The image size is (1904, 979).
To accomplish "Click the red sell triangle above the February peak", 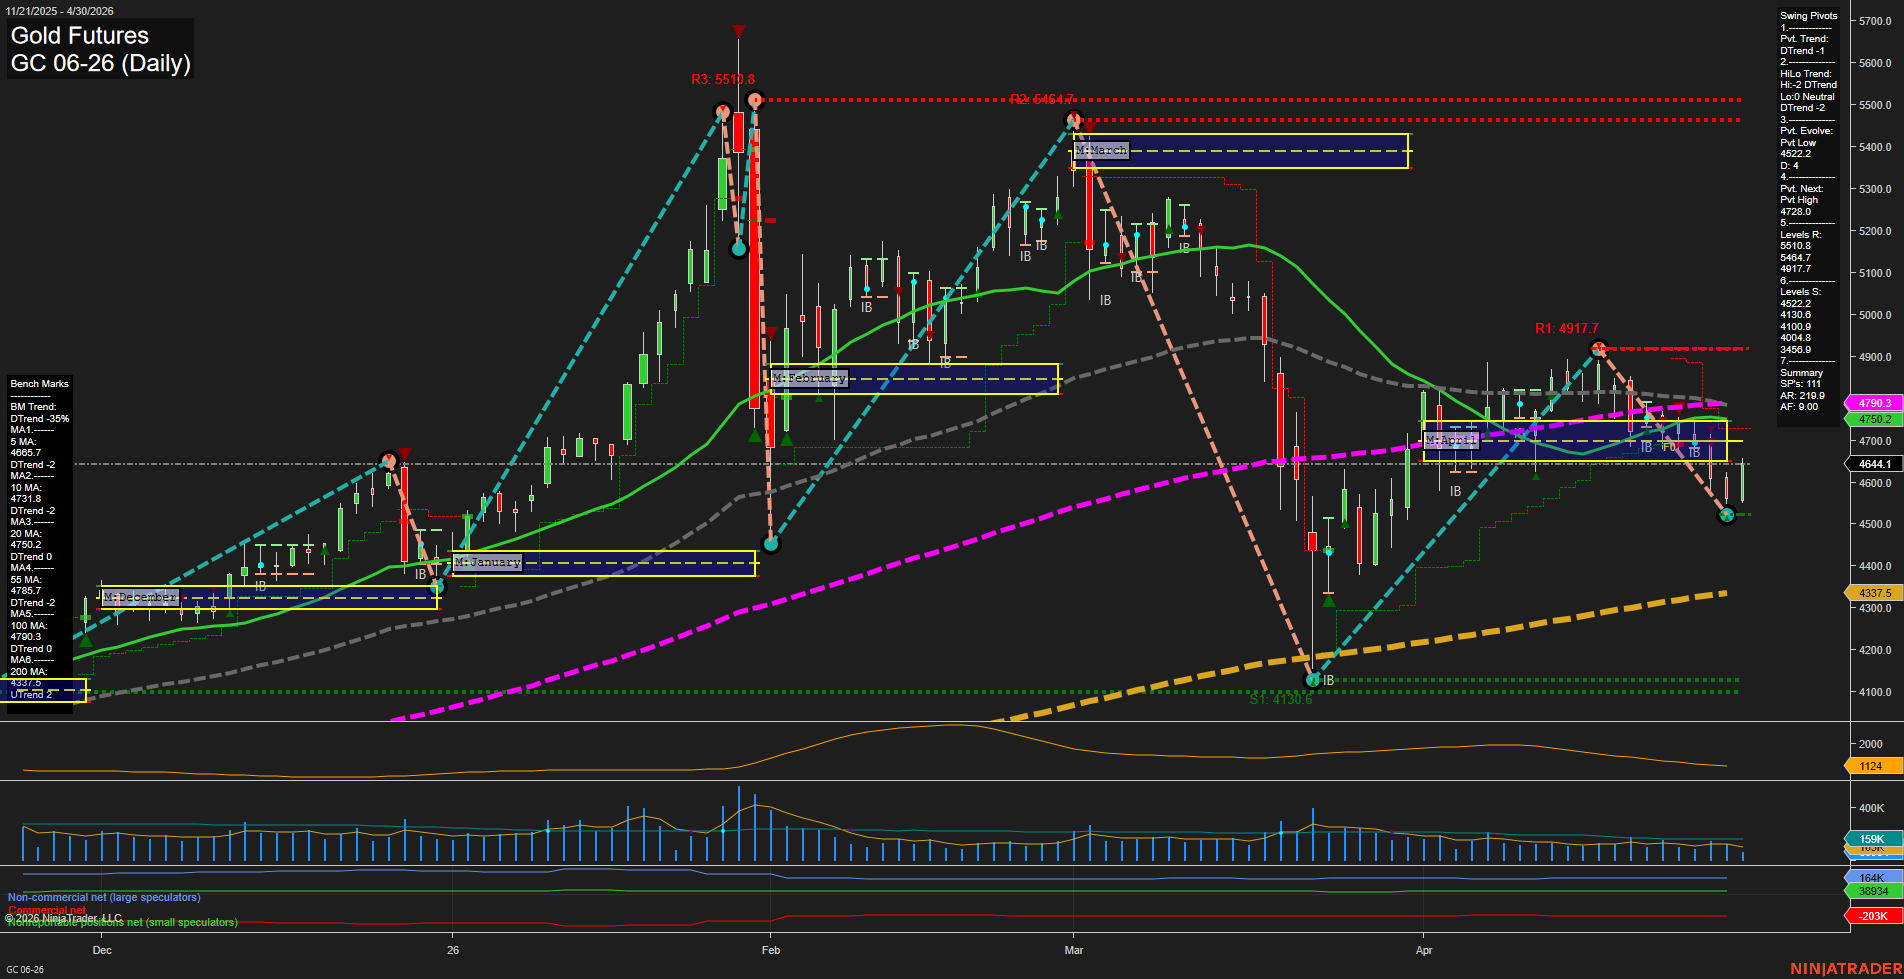I will pyautogui.click(x=738, y=30).
